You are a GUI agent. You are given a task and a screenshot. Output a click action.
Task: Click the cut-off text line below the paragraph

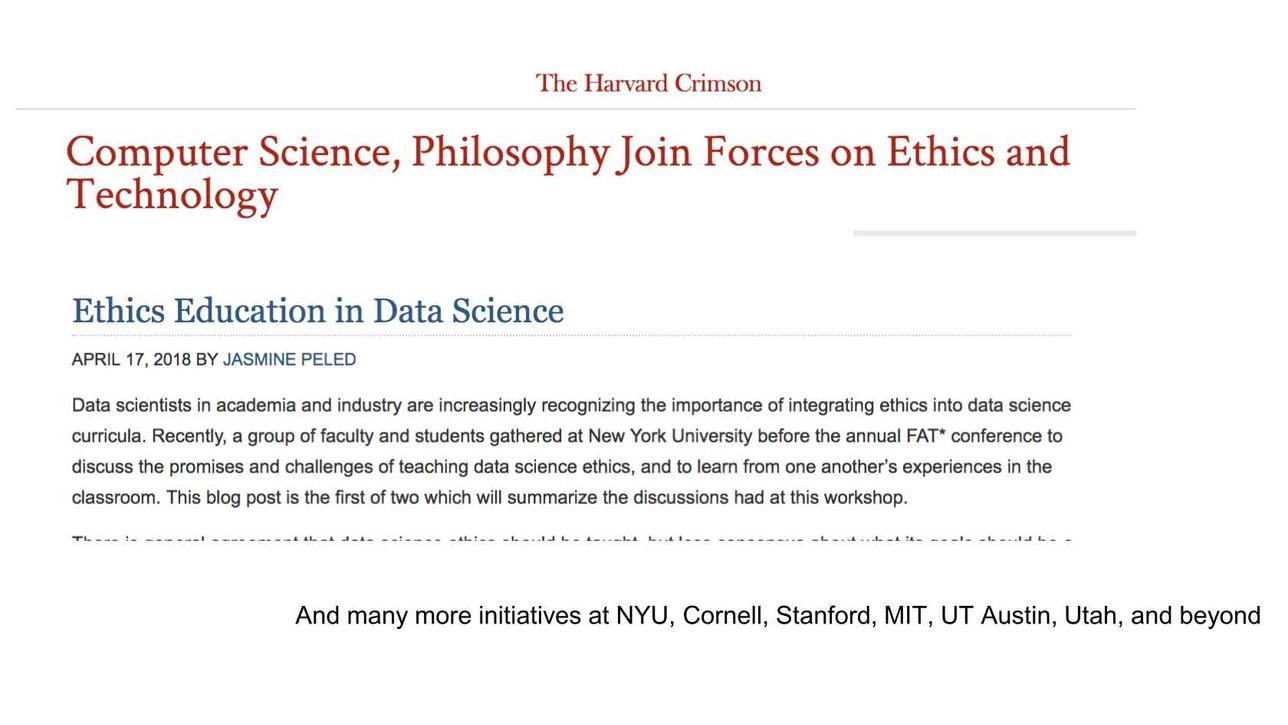click(x=572, y=540)
